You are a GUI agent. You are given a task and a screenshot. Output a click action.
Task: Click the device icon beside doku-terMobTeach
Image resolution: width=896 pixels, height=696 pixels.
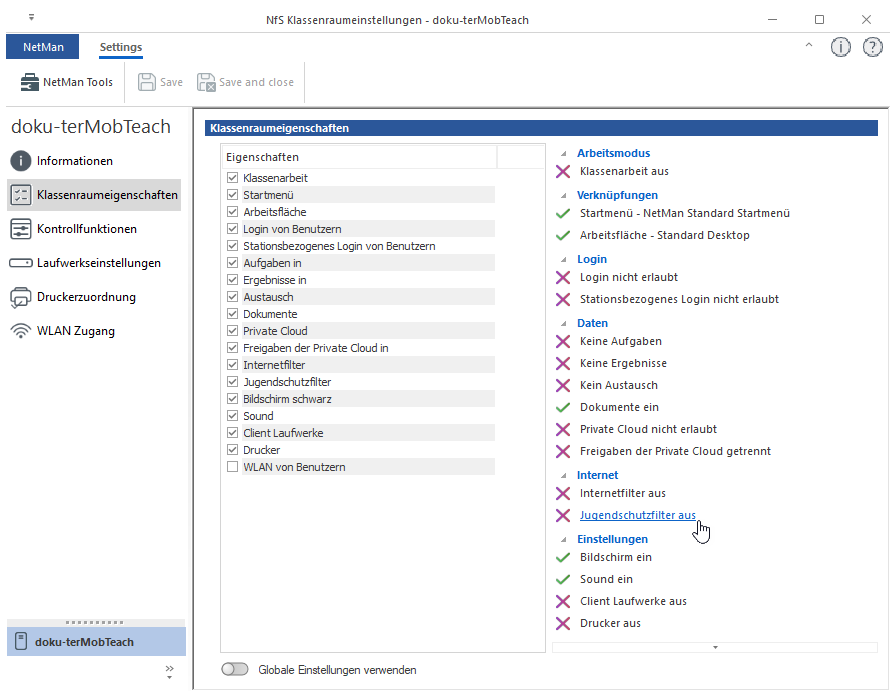point(21,642)
